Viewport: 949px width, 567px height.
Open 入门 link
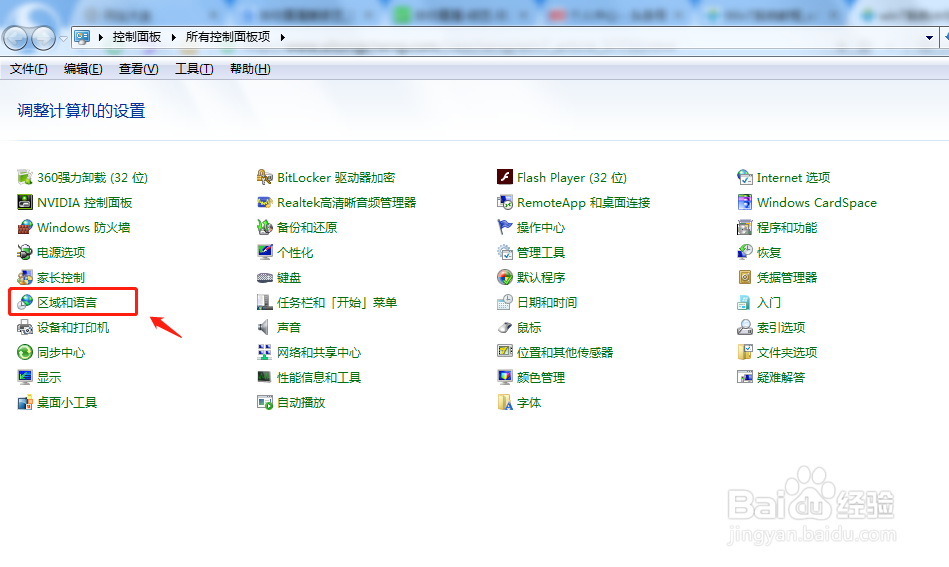tap(769, 303)
